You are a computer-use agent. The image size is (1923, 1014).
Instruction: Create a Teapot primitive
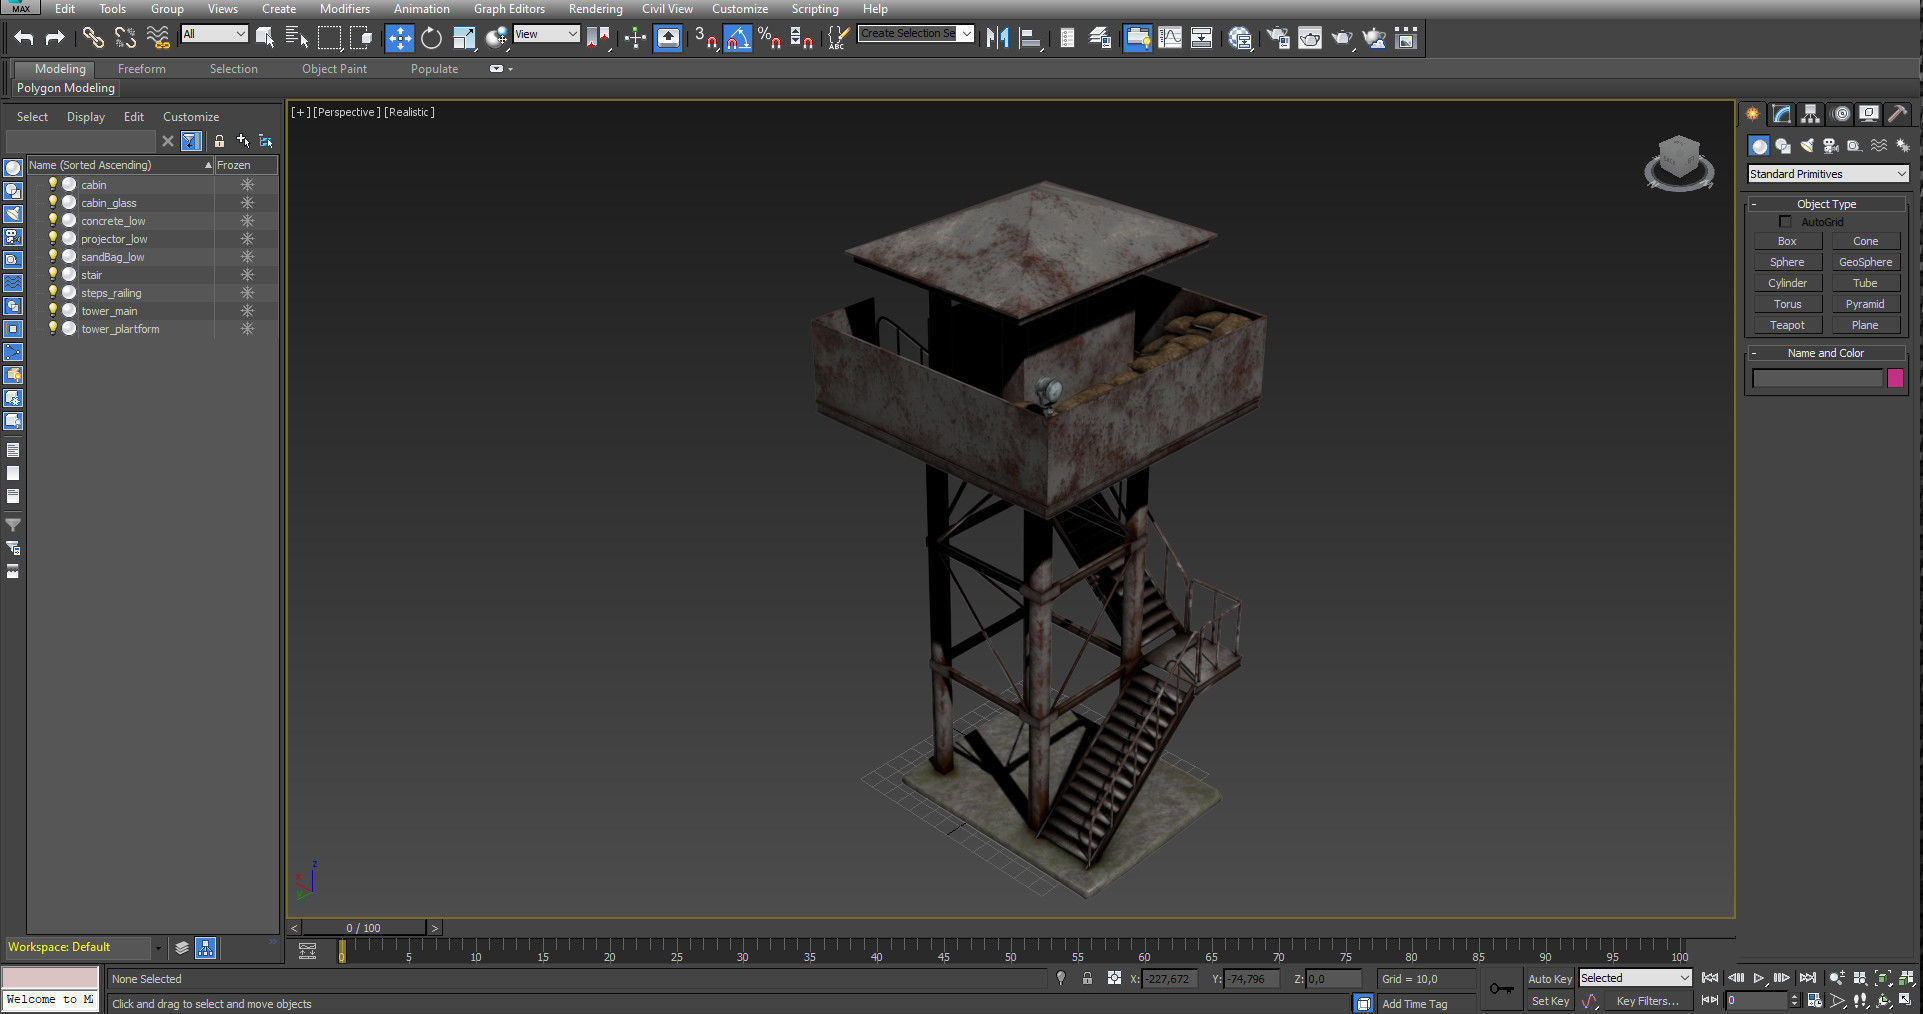1787,325
